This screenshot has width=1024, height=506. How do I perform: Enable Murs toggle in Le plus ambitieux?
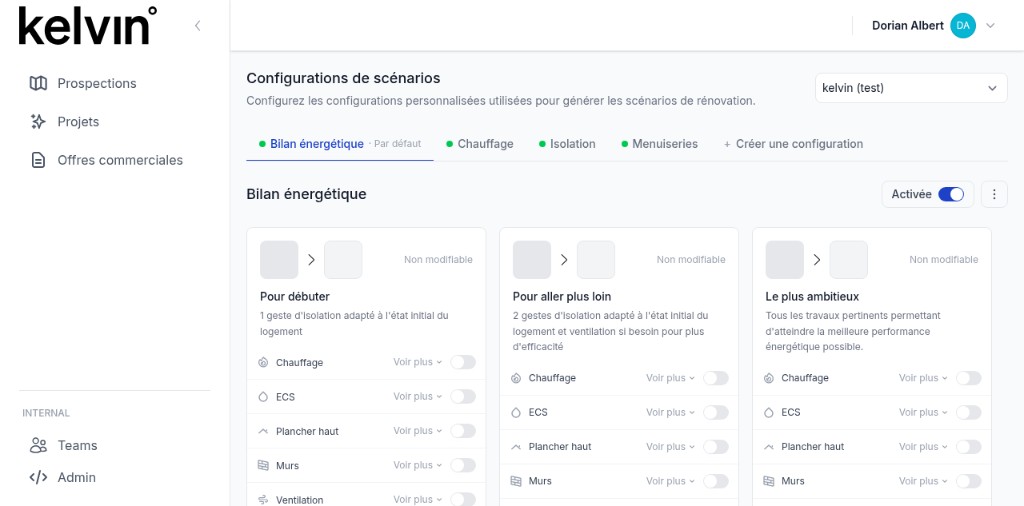[x=968, y=481]
